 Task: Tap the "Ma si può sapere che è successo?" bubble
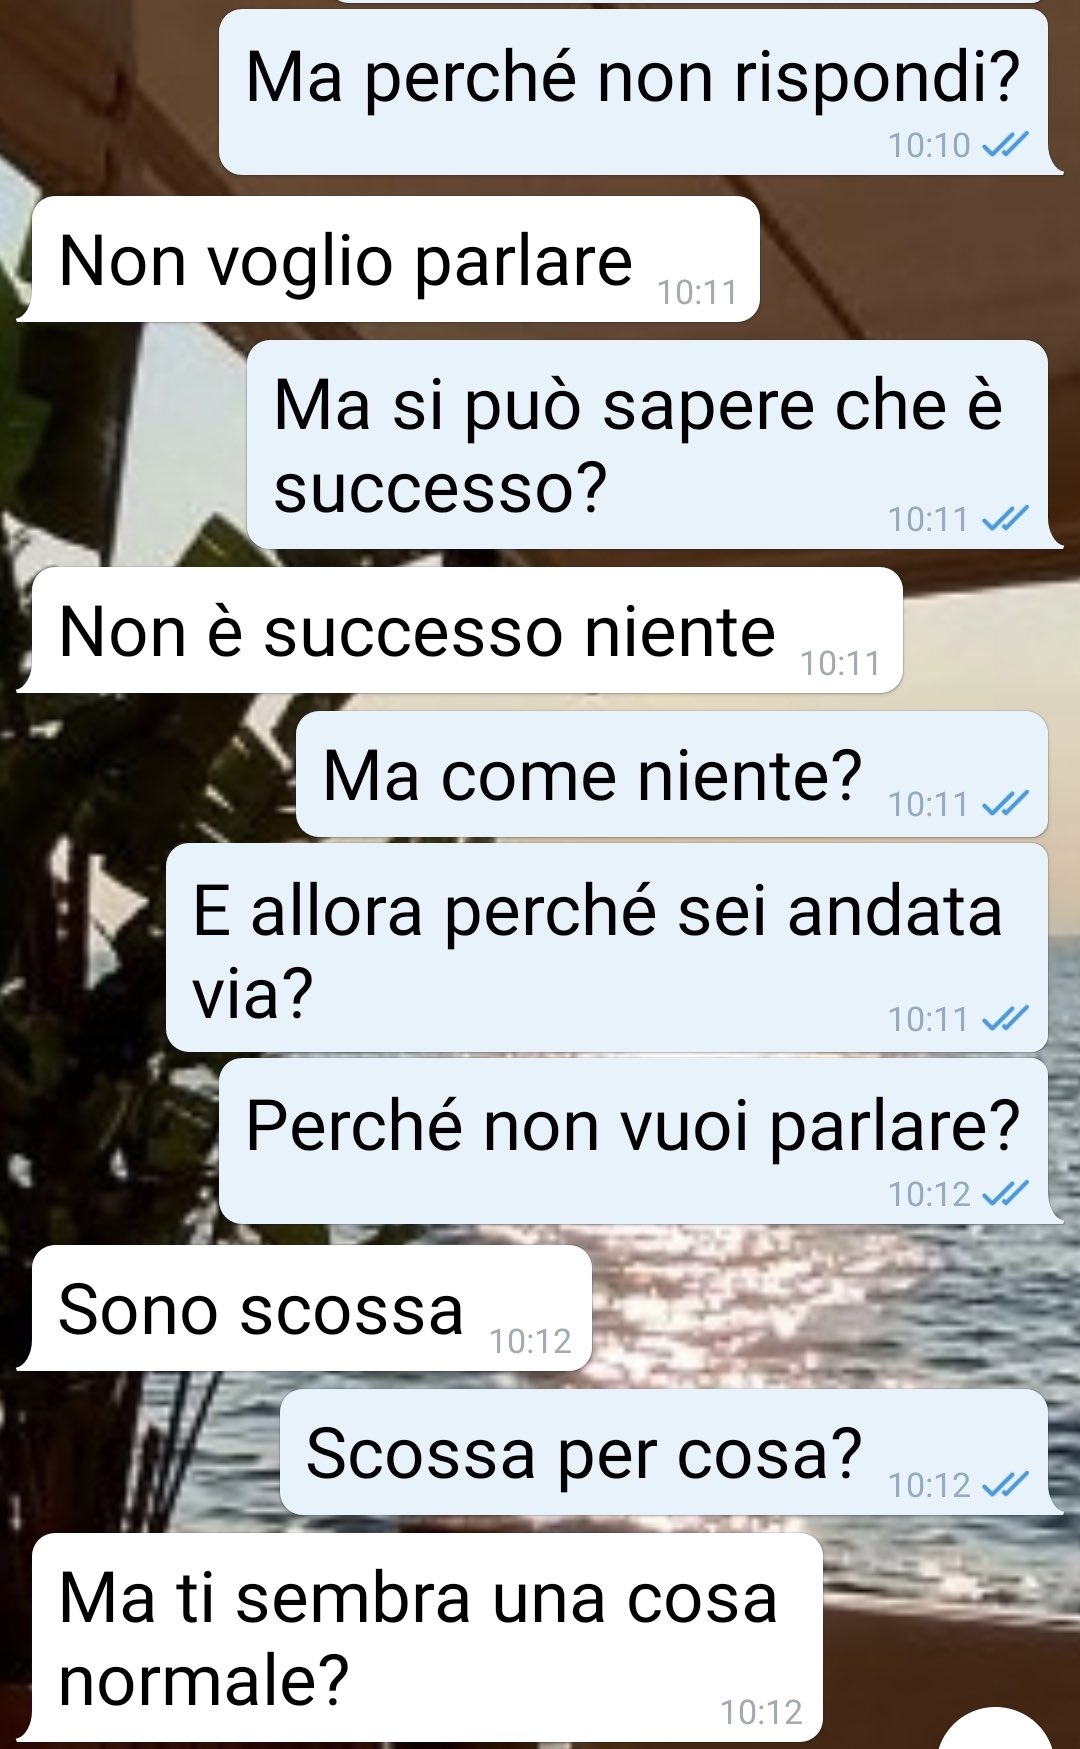point(654,444)
